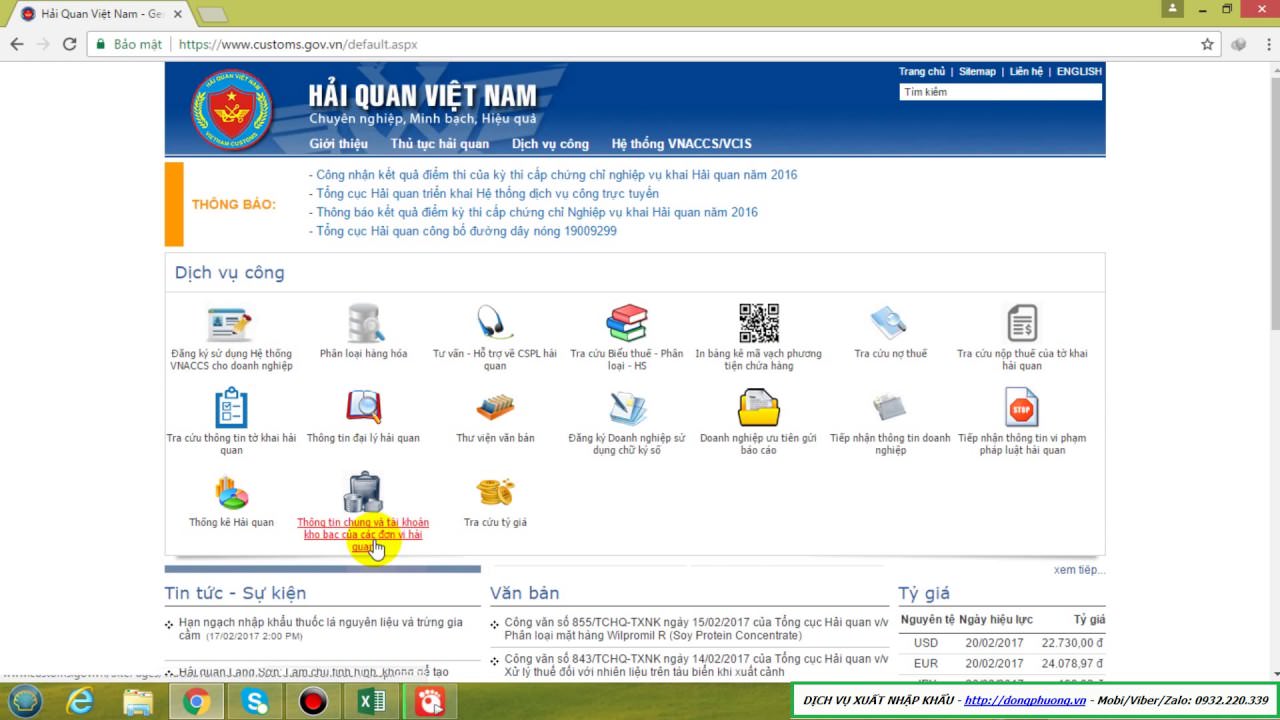The height and width of the screenshot is (720, 1280).
Task: Click the gold coins Tra cứu tỷ giá icon
Action: click(494, 492)
